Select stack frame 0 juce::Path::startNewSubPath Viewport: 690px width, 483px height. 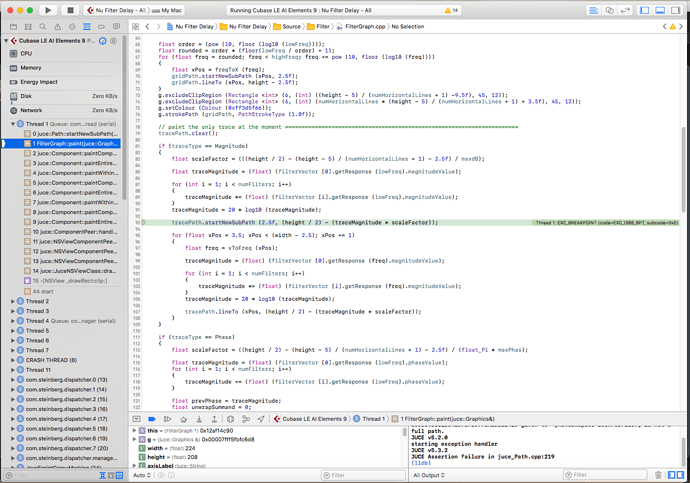click(x=76, y=133)
